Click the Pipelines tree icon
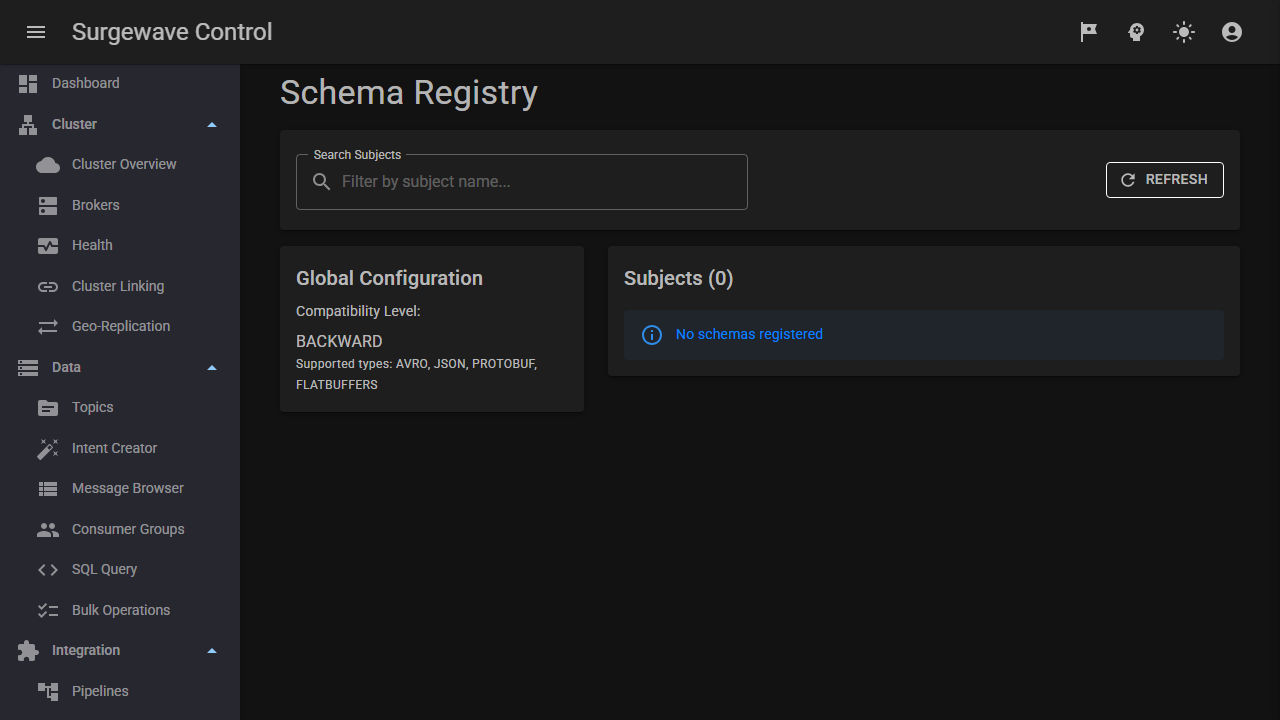This screenshot has width=1280, height=720. click(48, 692)
